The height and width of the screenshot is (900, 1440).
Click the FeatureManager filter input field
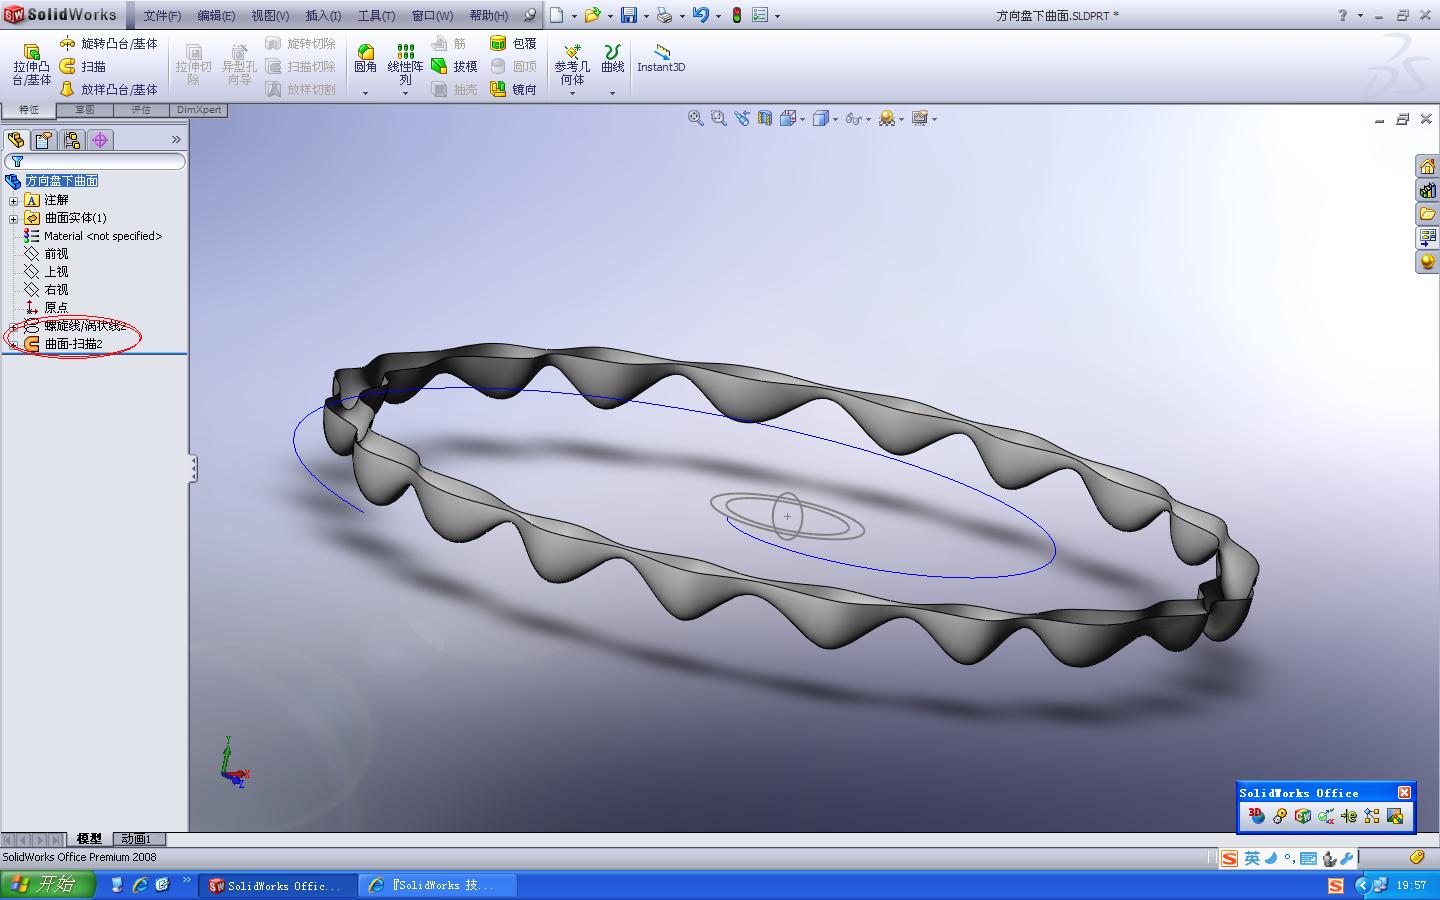click(95, 161)
